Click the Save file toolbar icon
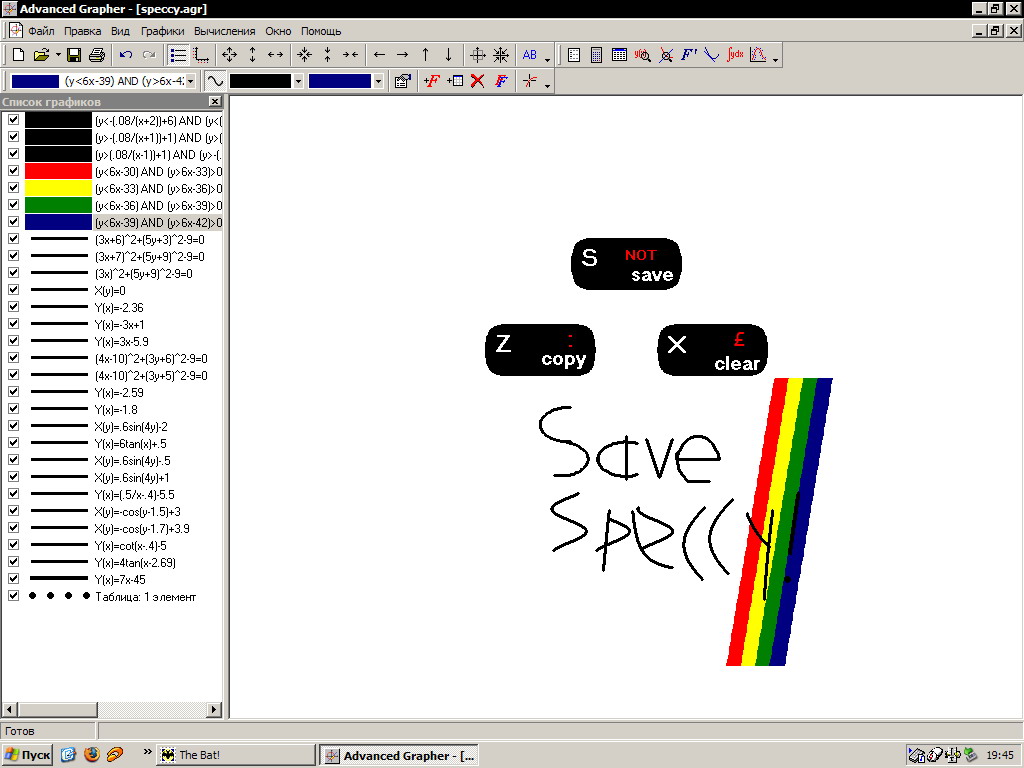This screenshot has height=768, width=1024. [x=74, y=55]
